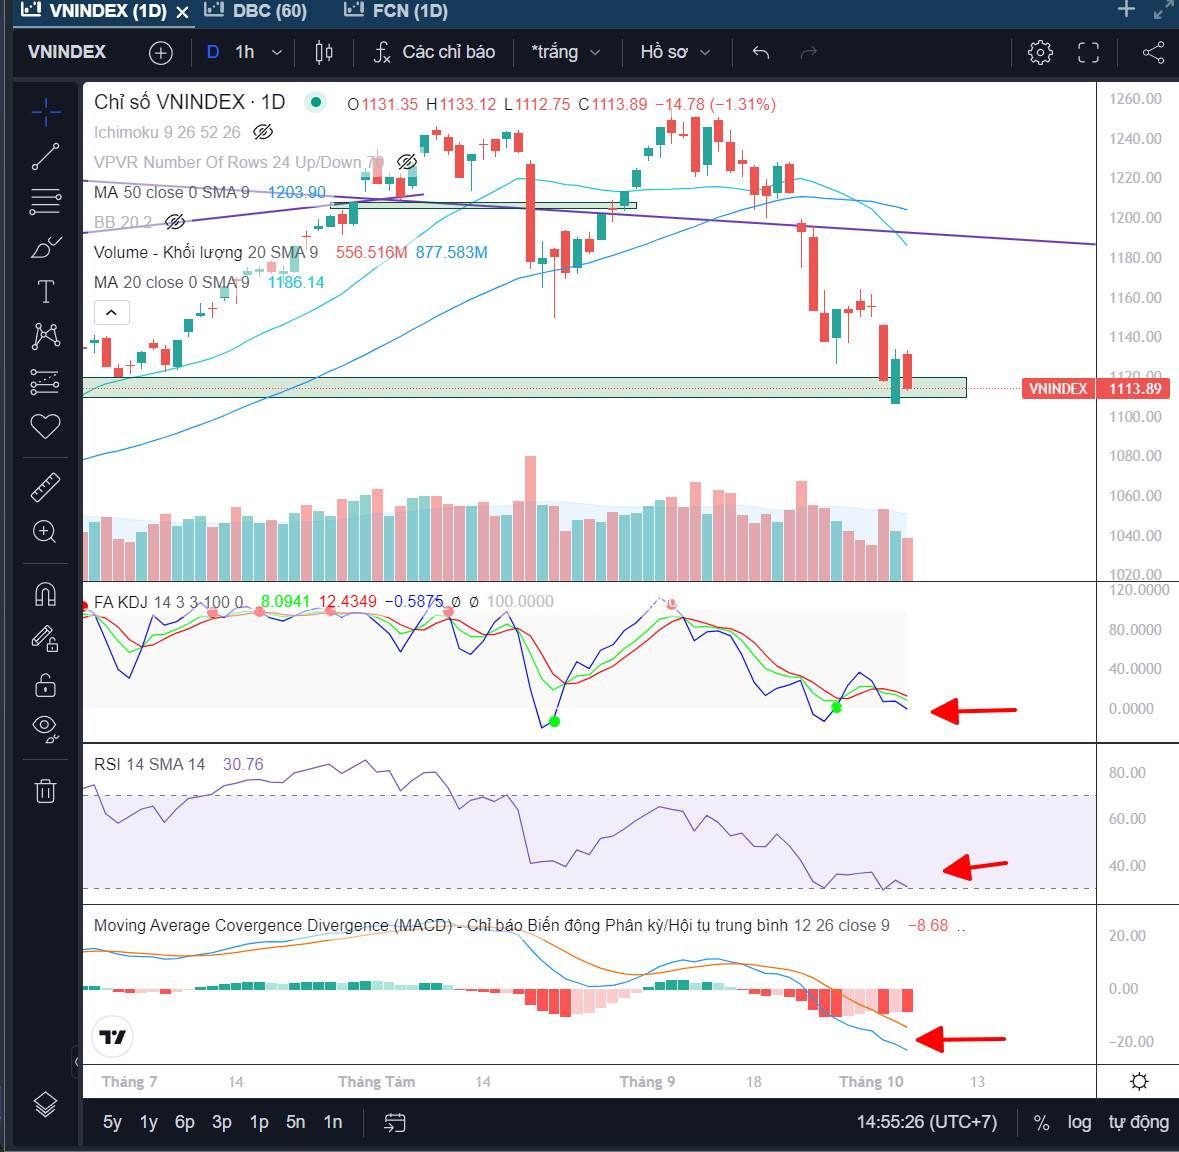The image size is (1179, 1152).
Task: Open the heart favorites icons tool
Action: tap(45, 426)
